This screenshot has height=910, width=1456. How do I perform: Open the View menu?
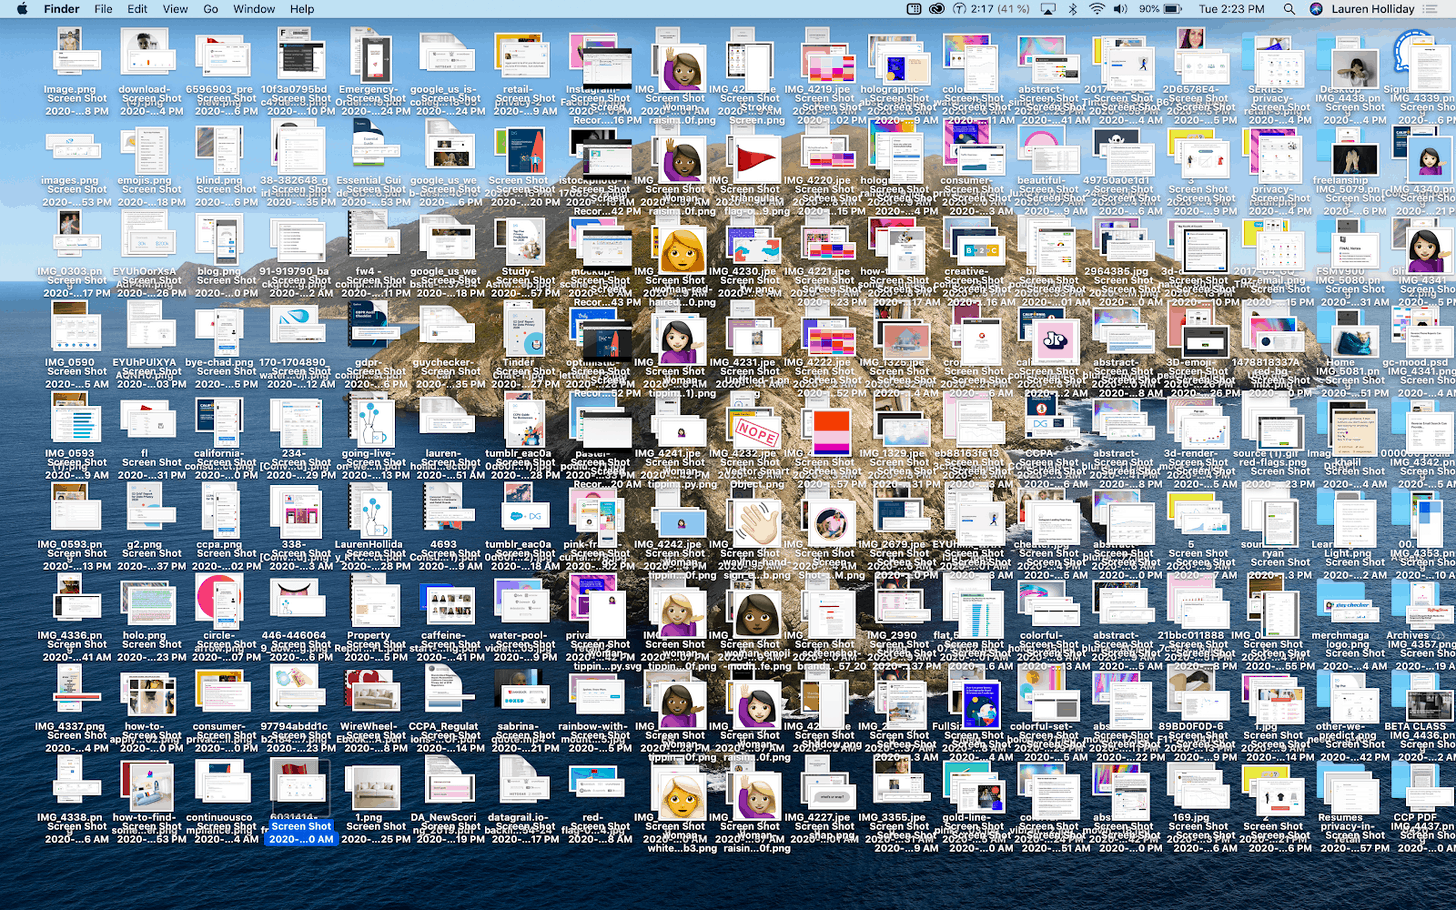point(175,9)
